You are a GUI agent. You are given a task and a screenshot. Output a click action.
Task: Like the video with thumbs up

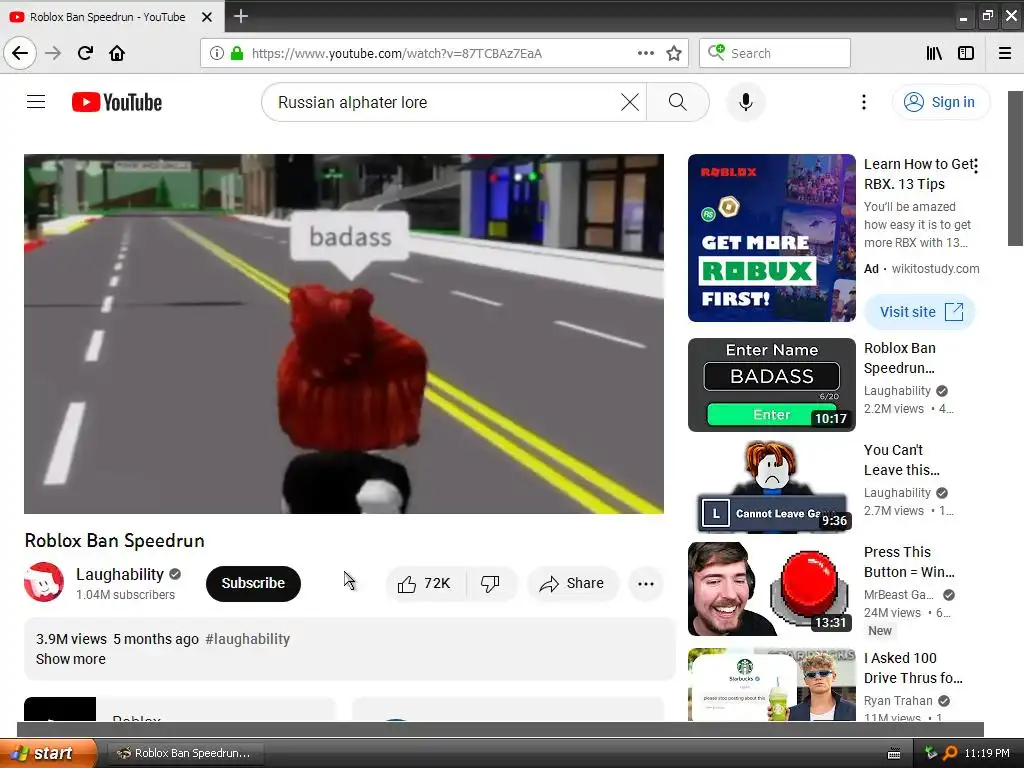pyautogui.click(x=425, y=583)
